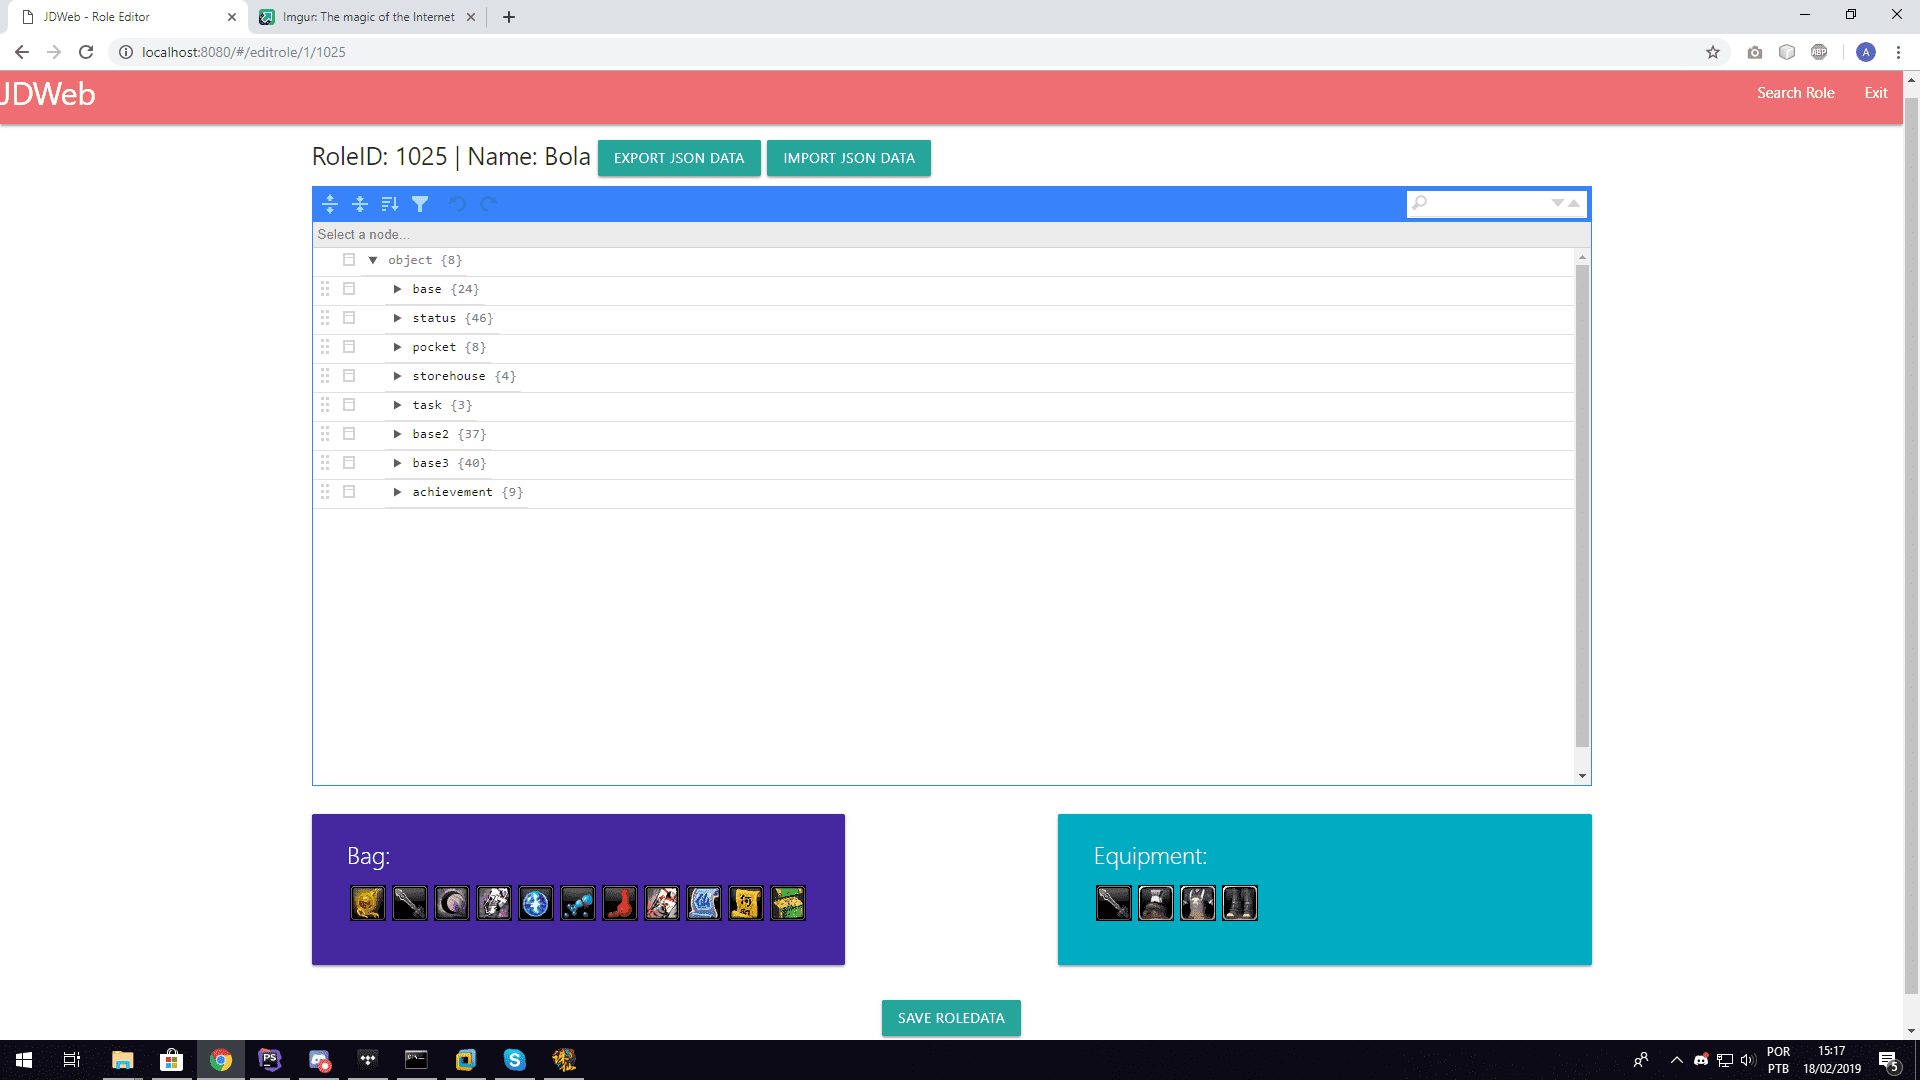Click the sort/reorder nodes icon
This screenshot has width=1920, height=1080.
[390, 204]
